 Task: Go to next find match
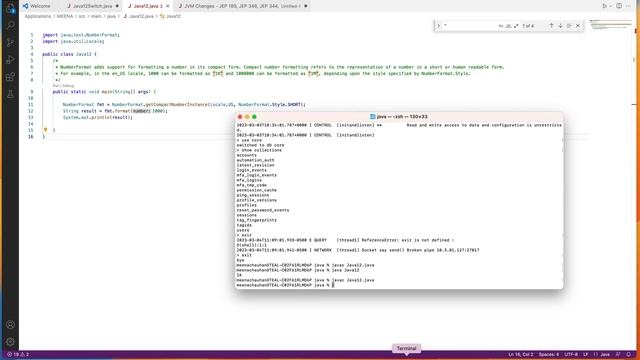tap(560, 26)
